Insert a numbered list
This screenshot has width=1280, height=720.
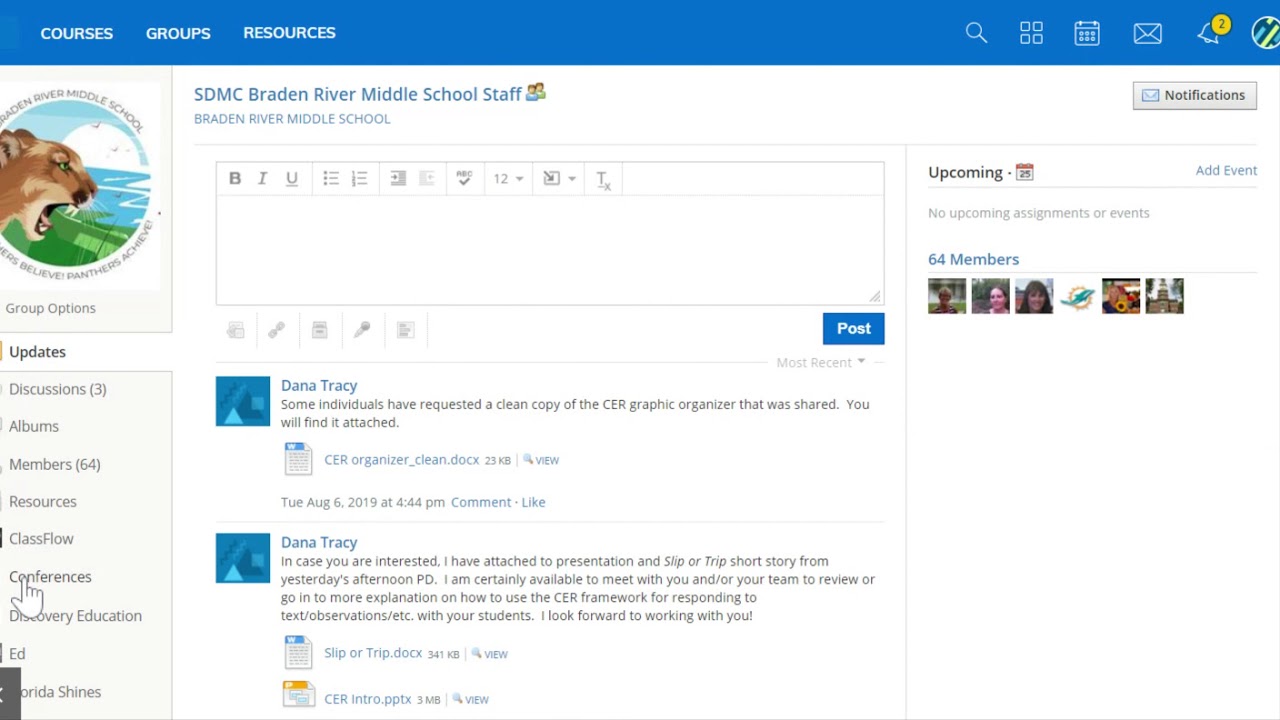[360, 178]
